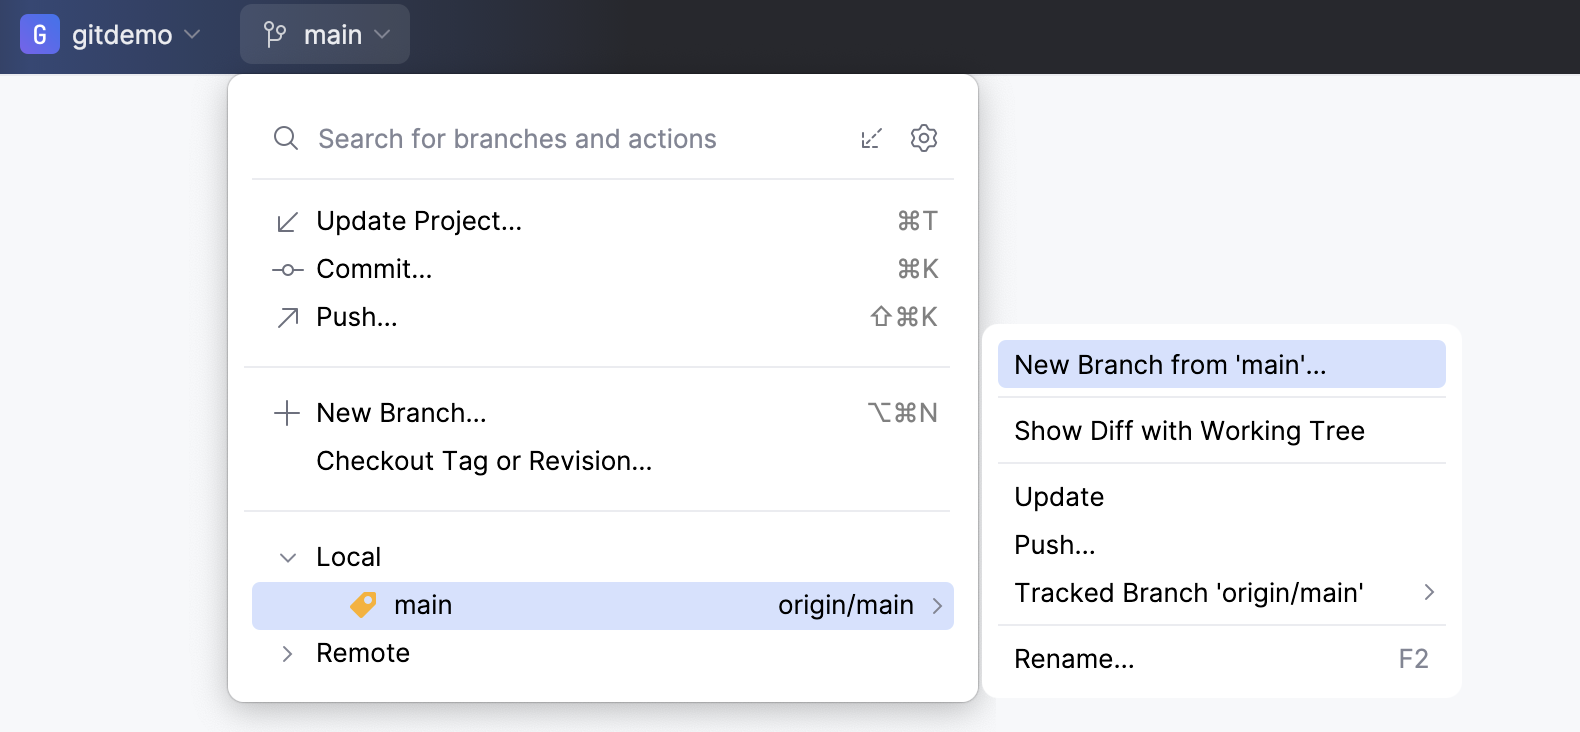Click the yellow tag icon next to main
Screen dimensions: 1580x732
(363, 605)
